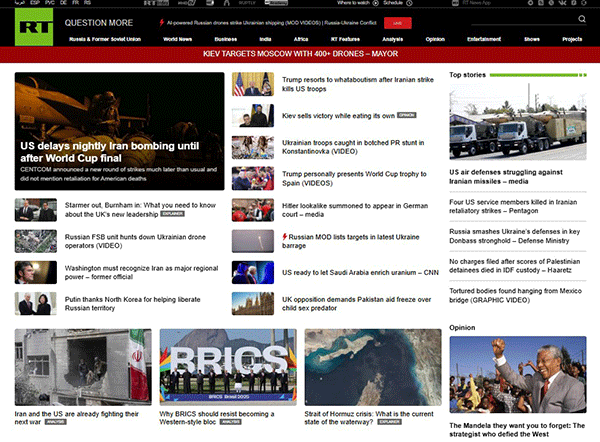Open the Opinion nav item
This screenshot has width=600, height=442.
(435, 39)
